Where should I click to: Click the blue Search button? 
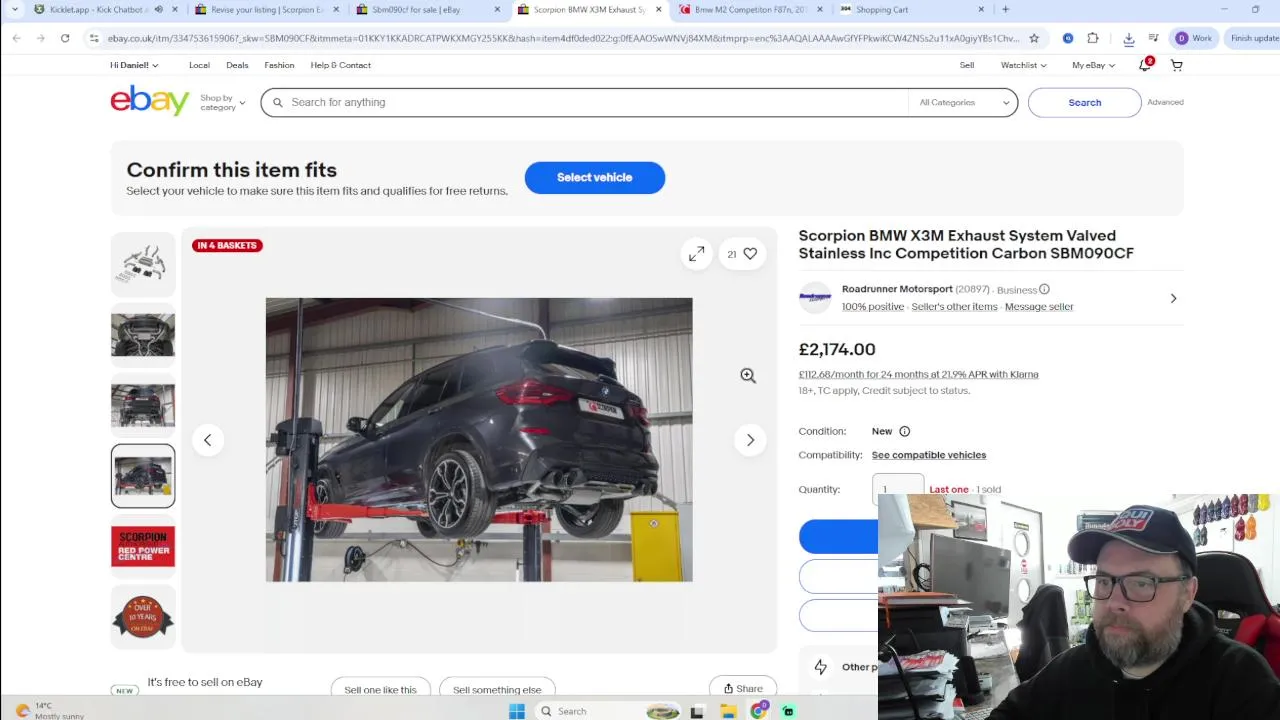click(1084, 102)
